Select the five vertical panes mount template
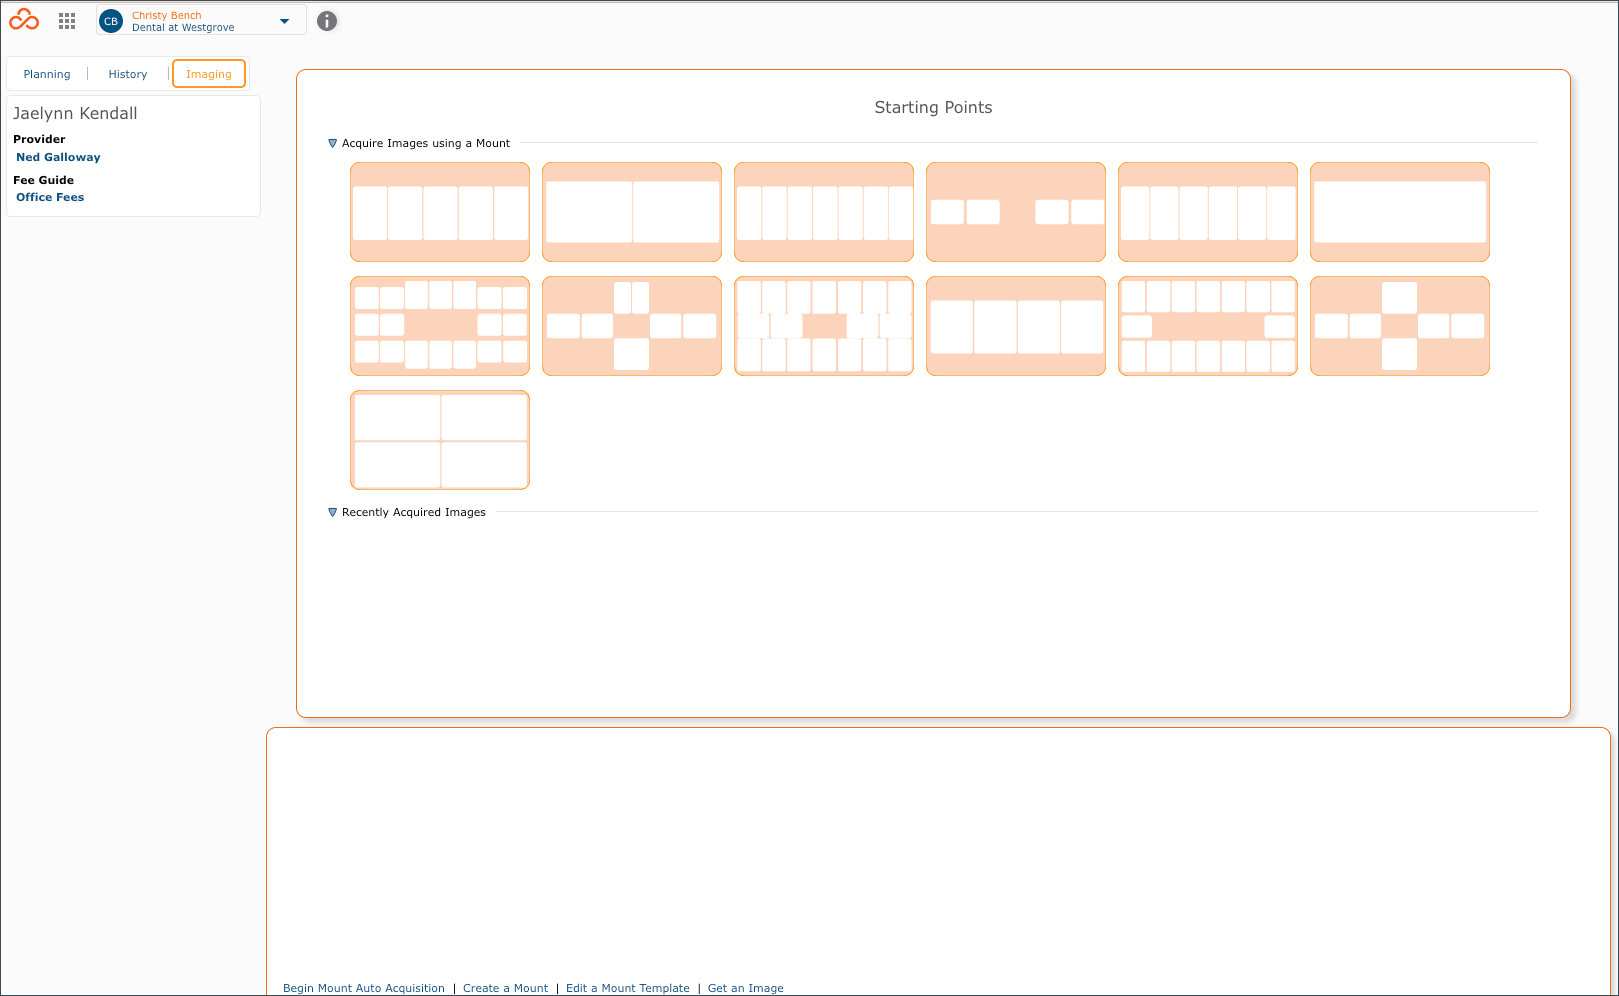 click(440, 212)
